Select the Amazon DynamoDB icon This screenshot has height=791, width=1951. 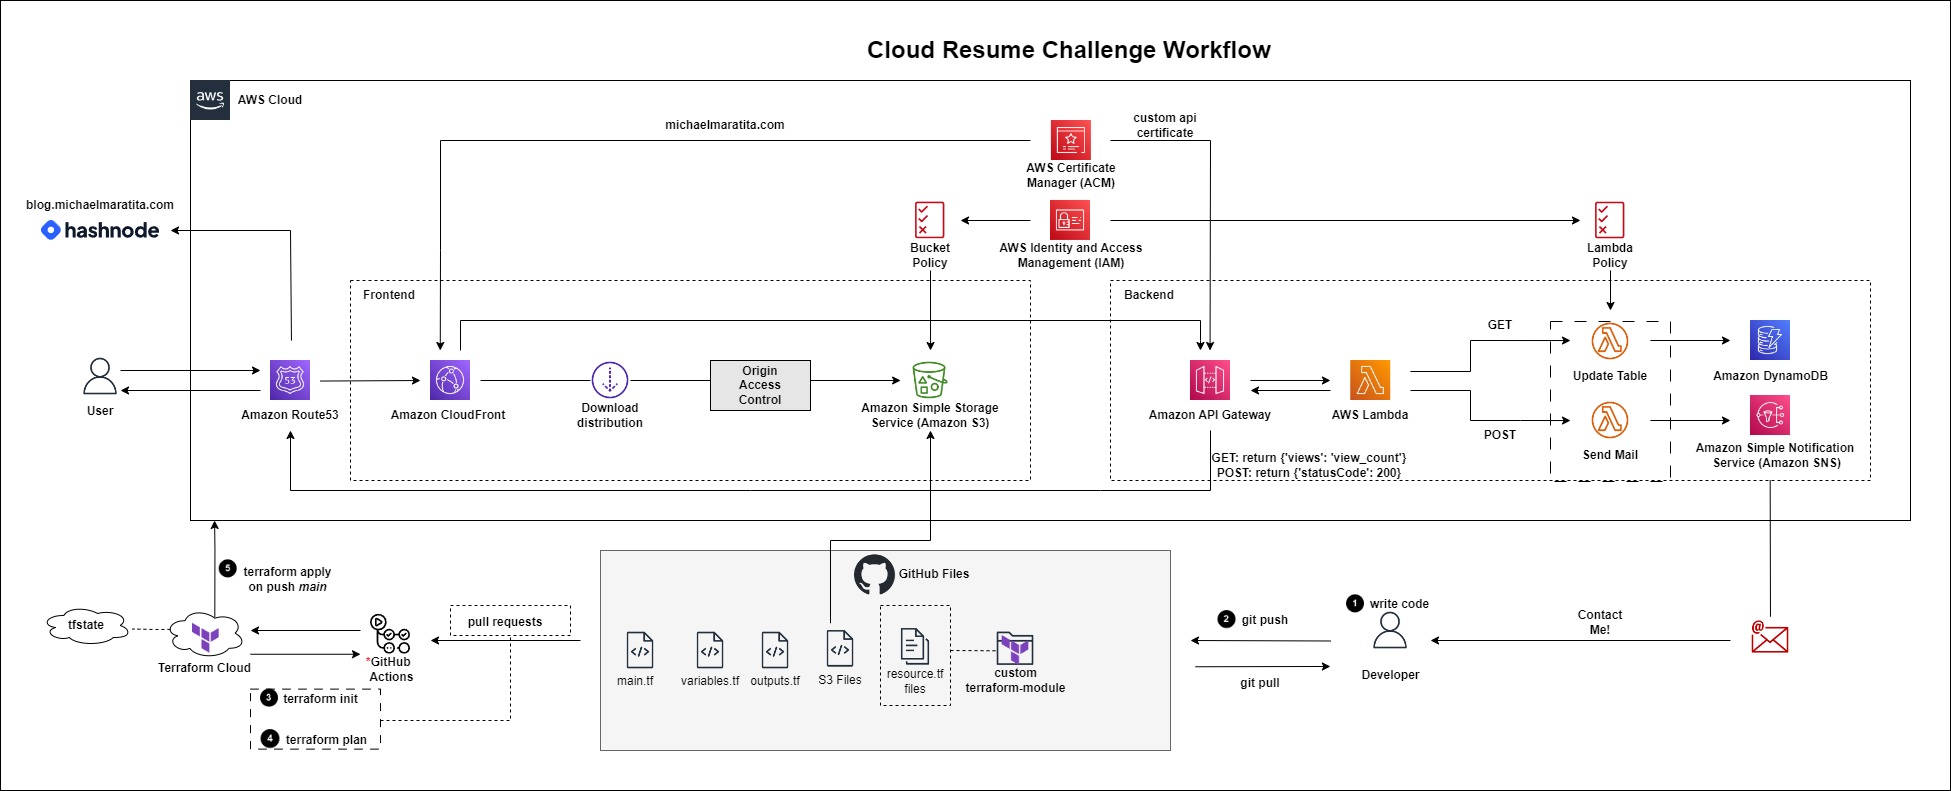point(1770,340)
